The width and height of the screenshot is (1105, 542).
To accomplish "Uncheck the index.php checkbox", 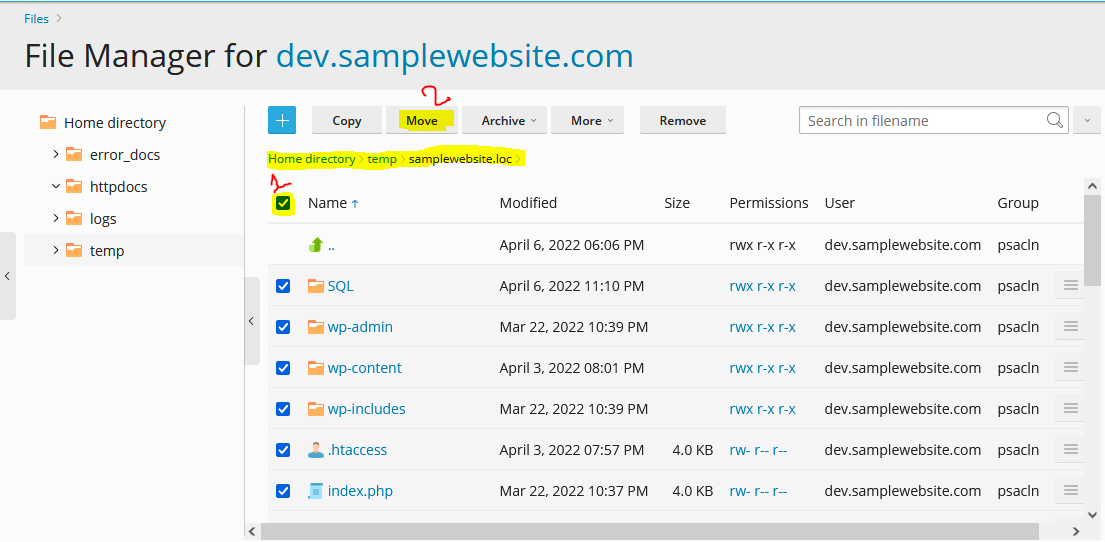I will tap(283, 491).
